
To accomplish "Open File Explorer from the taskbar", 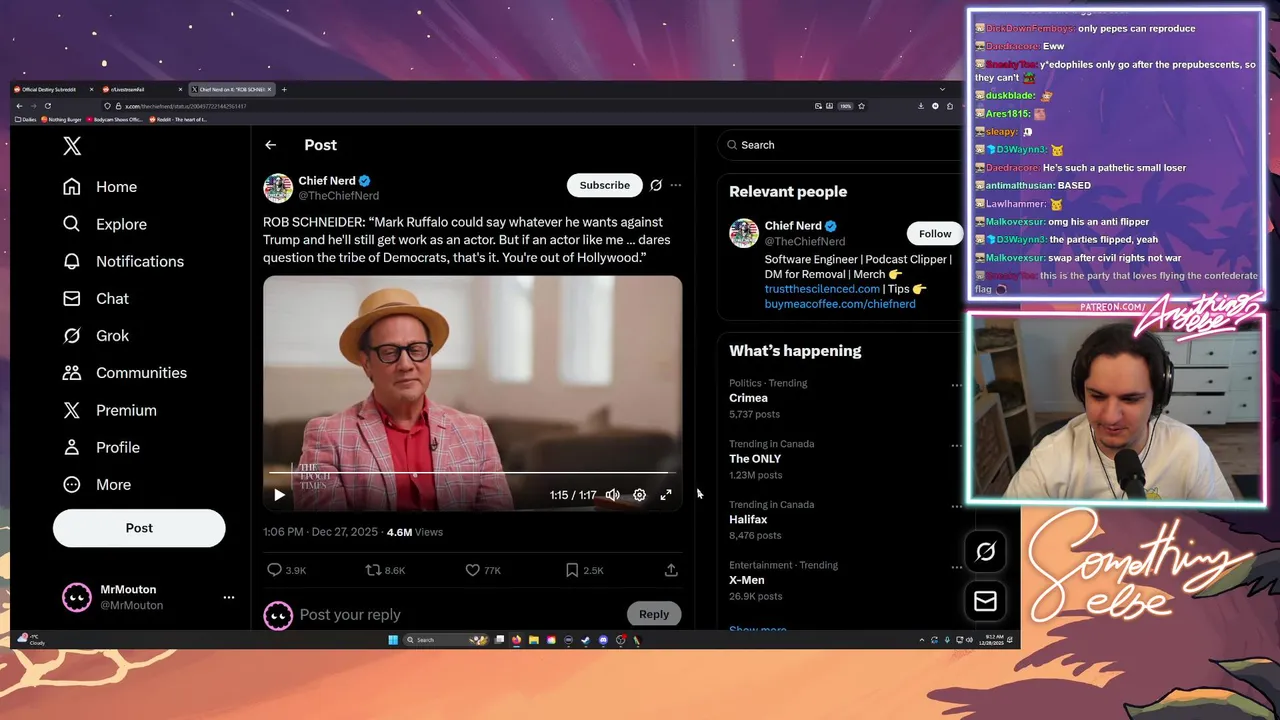I will click(534, 640).
